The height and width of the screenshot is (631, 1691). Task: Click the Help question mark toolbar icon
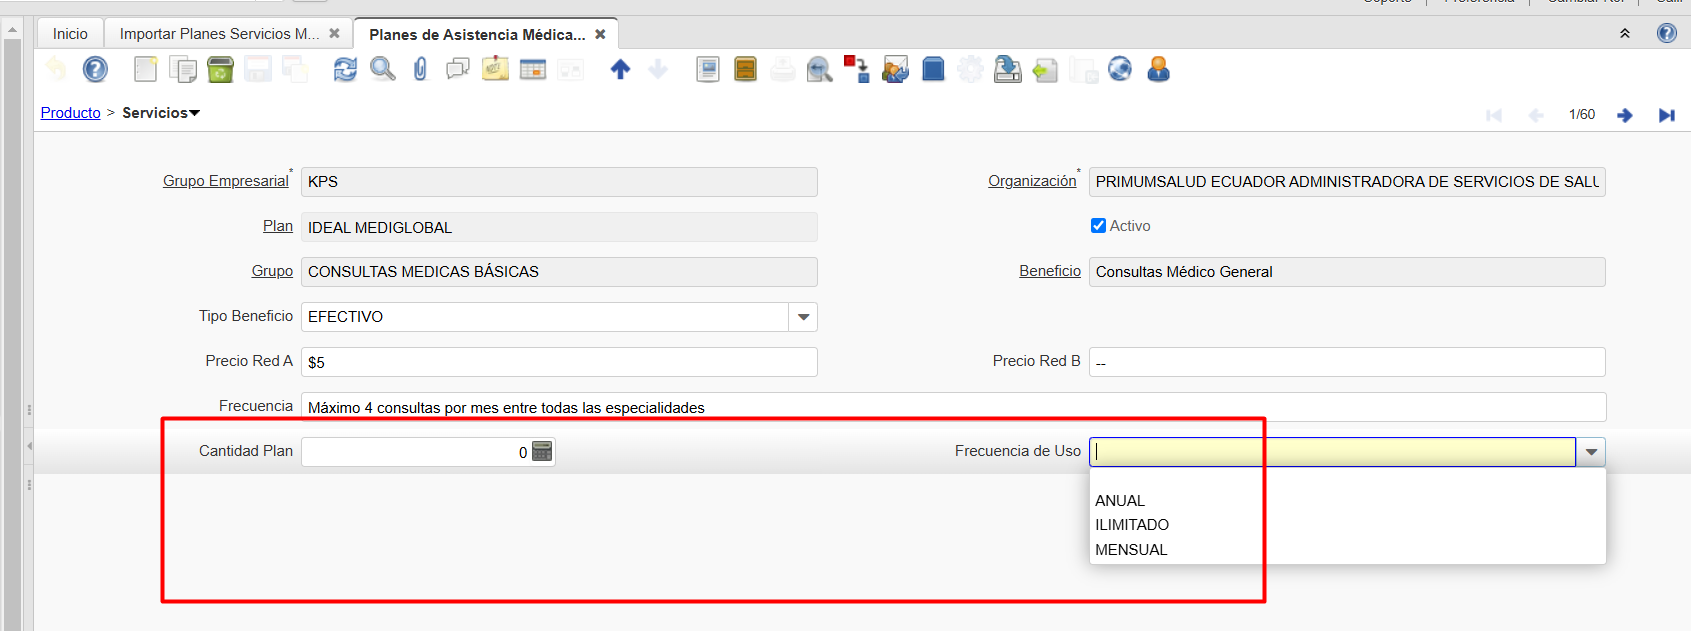[95, 69]
